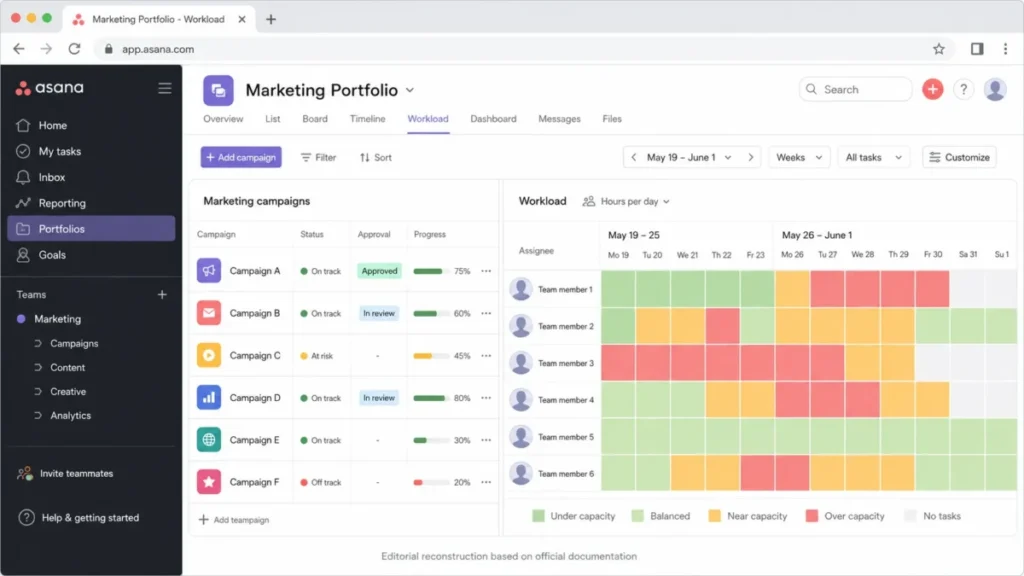Open Campaign A more options ellipsis
The image size is (1024, 576).
coord(486,271)
